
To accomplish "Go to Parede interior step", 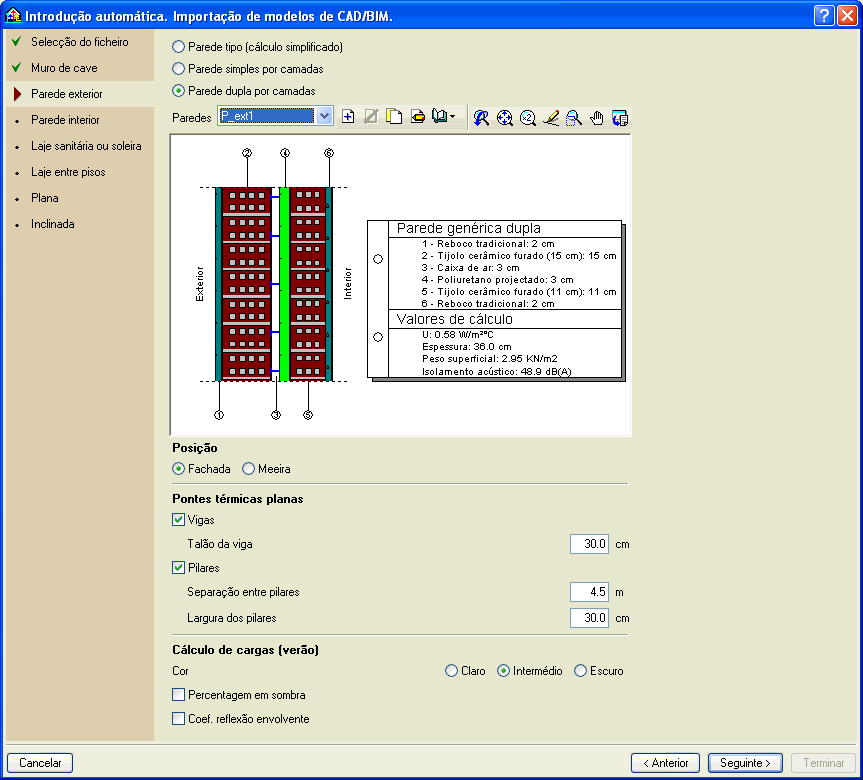I will pyautogui.click(x=65, y=120).
